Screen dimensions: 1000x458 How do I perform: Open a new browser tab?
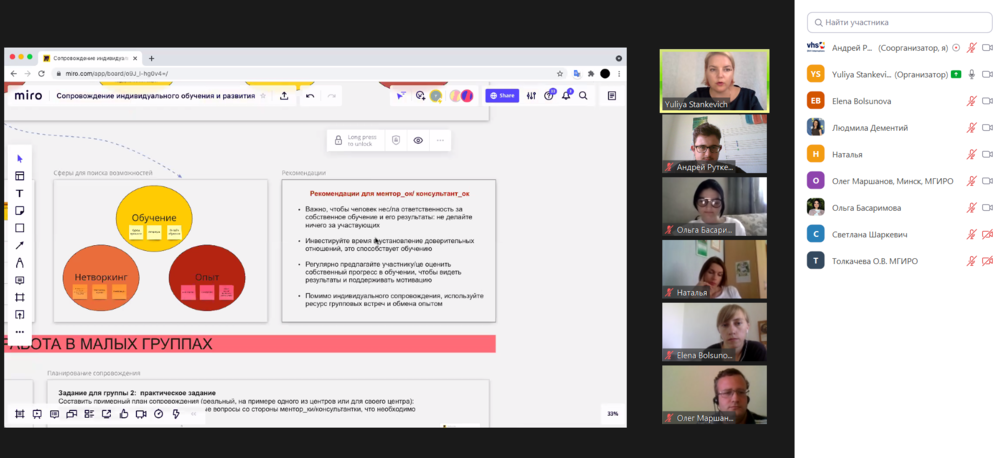[x=152, y=58]
